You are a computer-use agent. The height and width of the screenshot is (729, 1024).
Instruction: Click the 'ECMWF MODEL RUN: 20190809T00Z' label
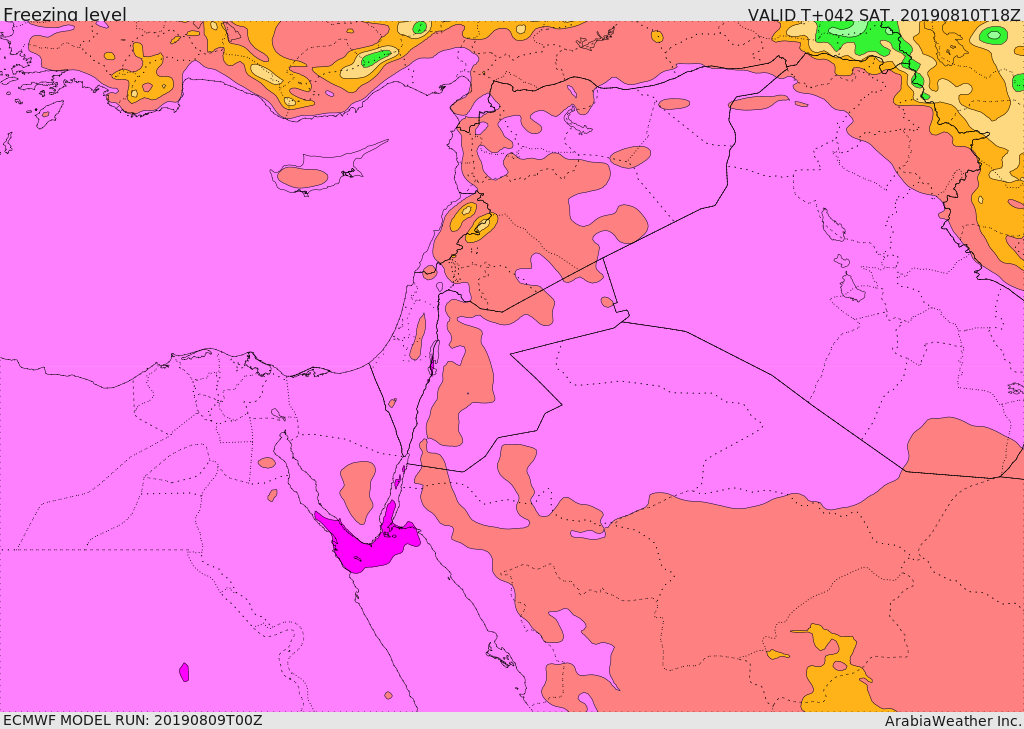pos(133,720)
